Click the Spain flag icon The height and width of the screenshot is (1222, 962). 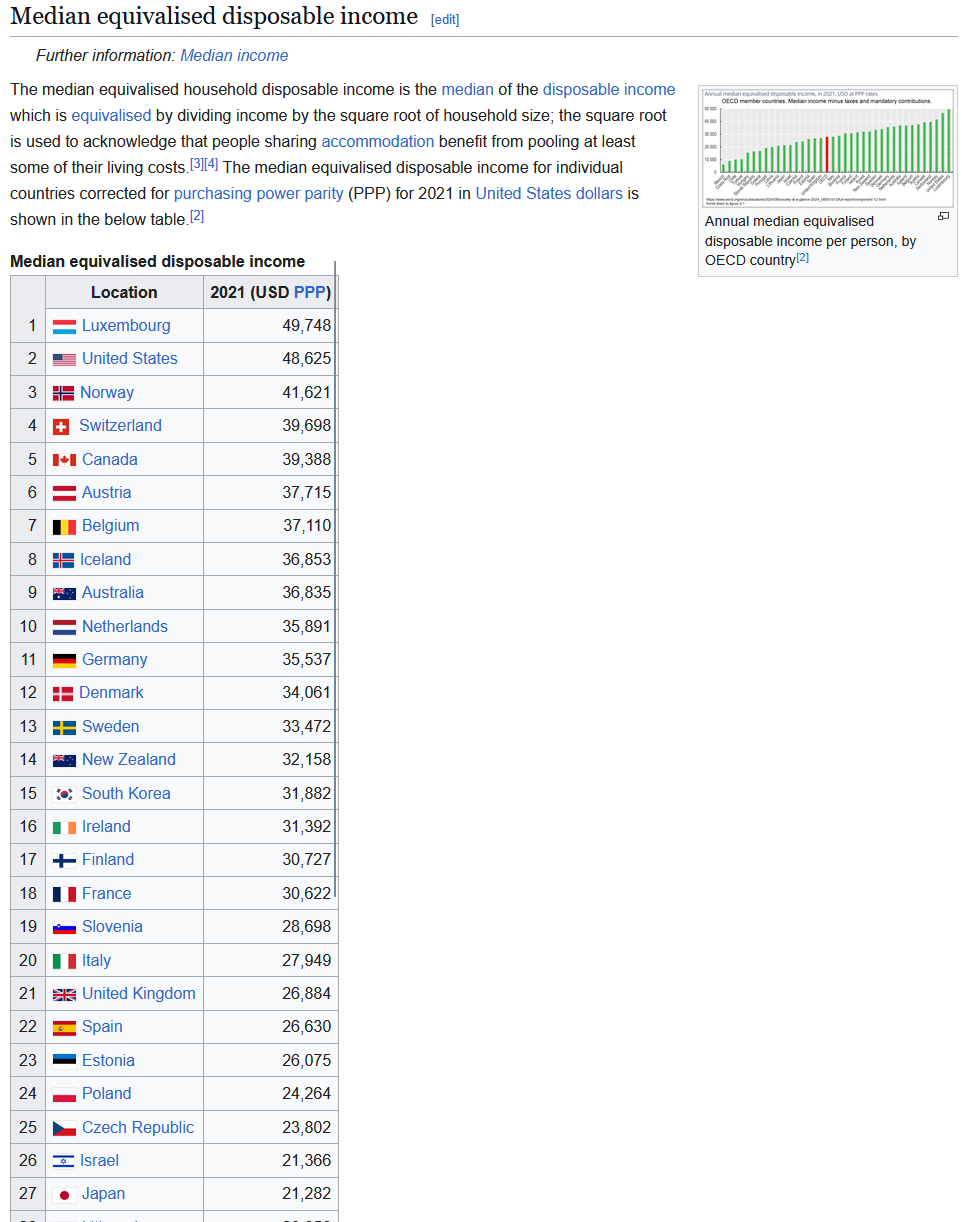[64, 1027]
